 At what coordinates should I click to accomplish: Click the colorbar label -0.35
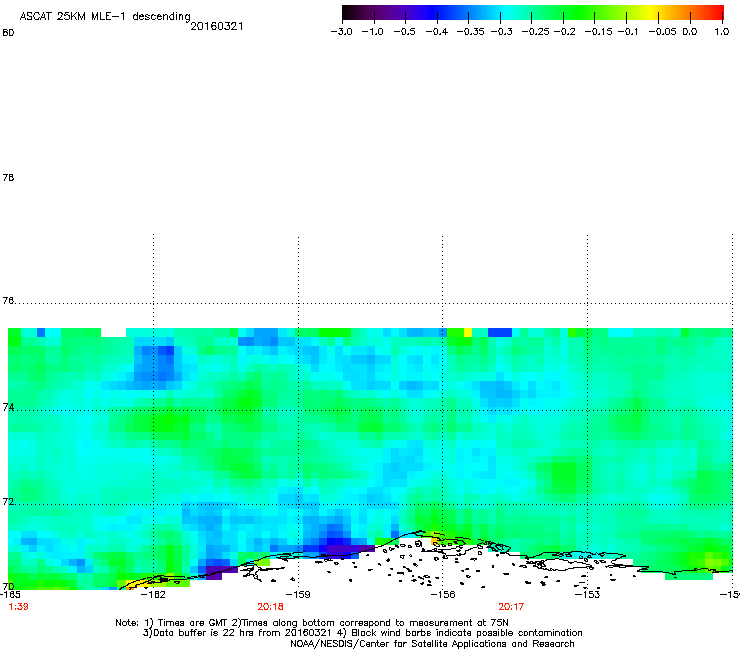470,32
